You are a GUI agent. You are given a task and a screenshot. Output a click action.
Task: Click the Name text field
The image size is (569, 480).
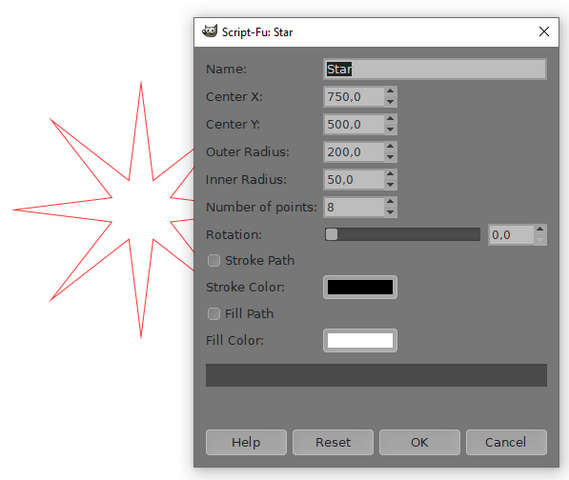pyautogui.click(x=434, y=69)
